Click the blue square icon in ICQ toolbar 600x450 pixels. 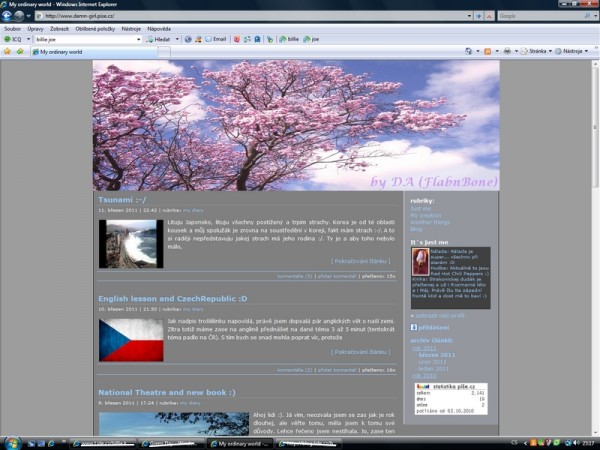click(257, 39)
